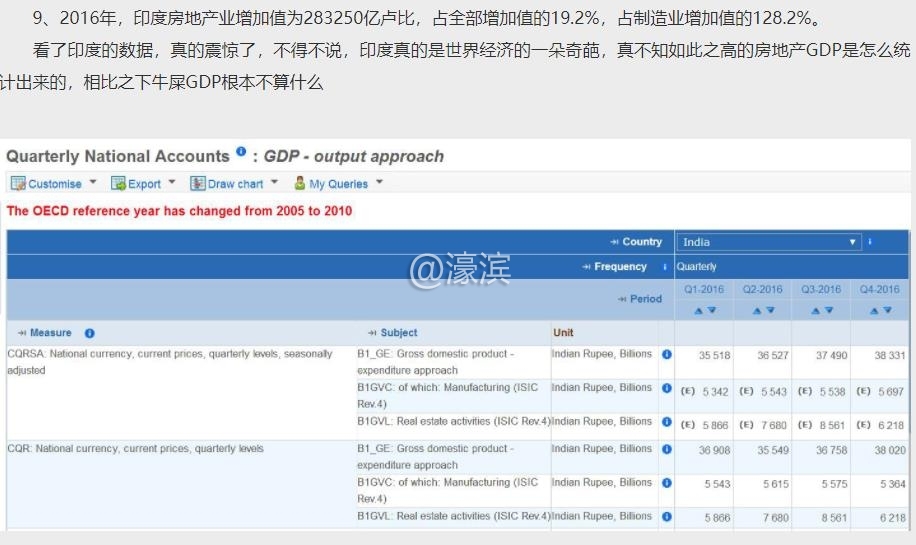Sort Q1-2016 column descending with down arrow
916x545 pixels.
click(712, 311)
